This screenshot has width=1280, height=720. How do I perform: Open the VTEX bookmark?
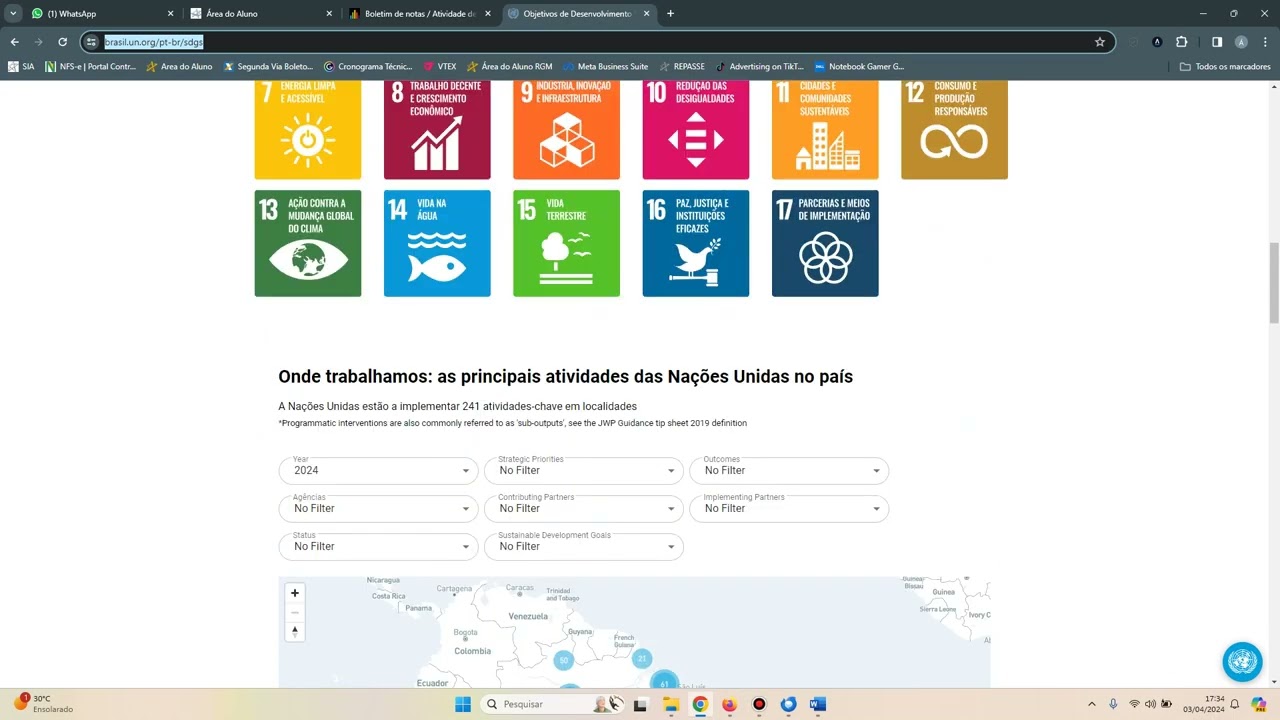tap(440, 66)
